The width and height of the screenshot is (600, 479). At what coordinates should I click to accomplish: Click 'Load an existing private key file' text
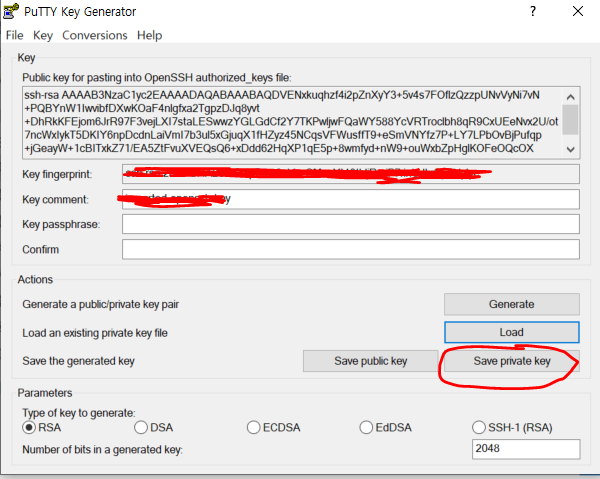coord(95,333)
